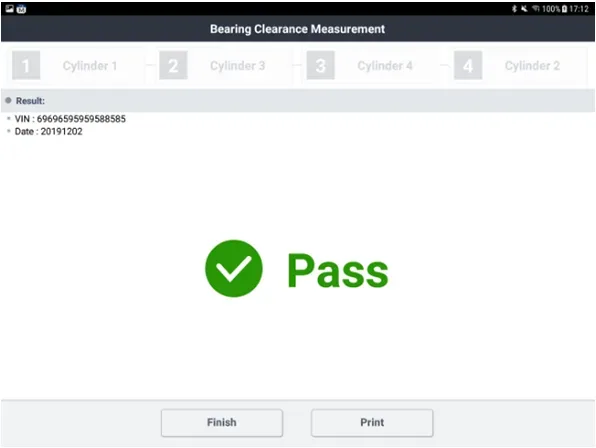Select the step 2 number box
This screenshot has width=596, height=448.
[x=173, y=65]
